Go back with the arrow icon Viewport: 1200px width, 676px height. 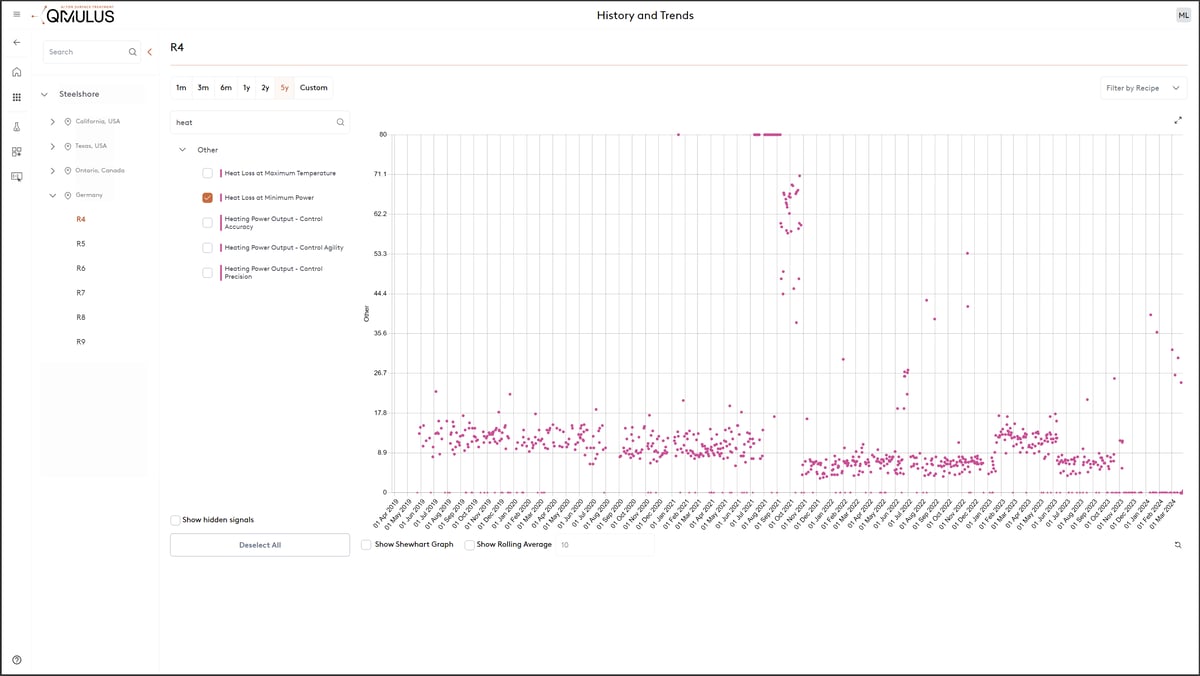[x=16, y=42]
